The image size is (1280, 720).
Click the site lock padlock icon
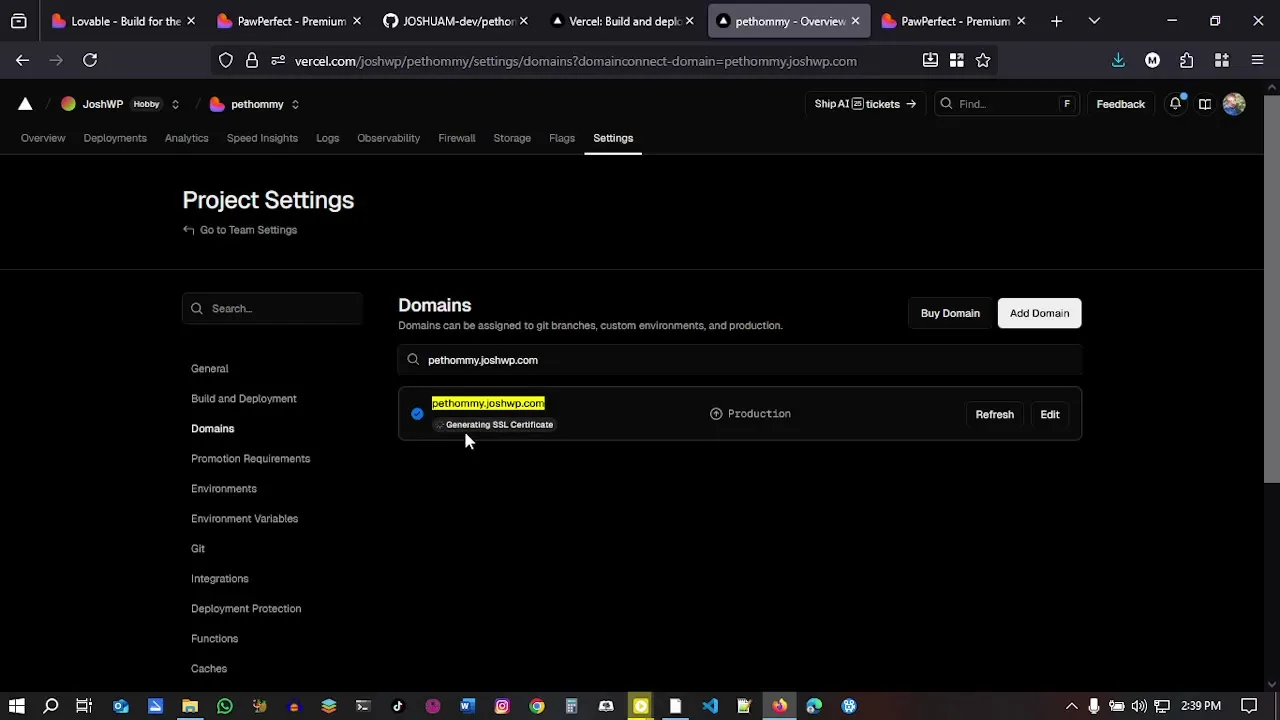(252, 61)
